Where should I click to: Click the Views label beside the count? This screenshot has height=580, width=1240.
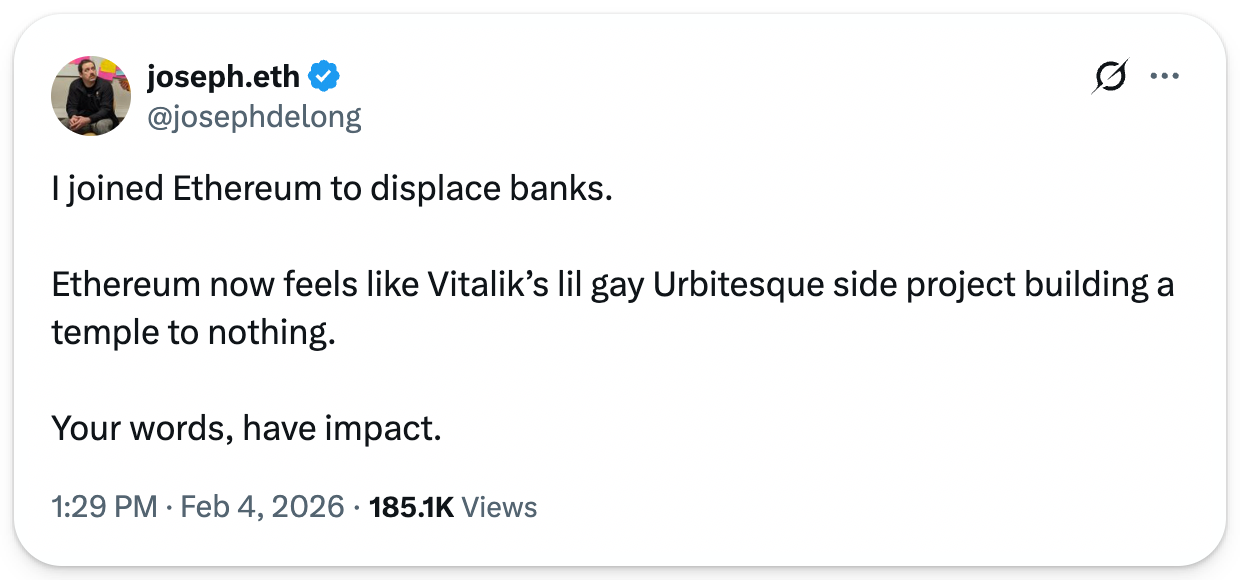(499, 507)
